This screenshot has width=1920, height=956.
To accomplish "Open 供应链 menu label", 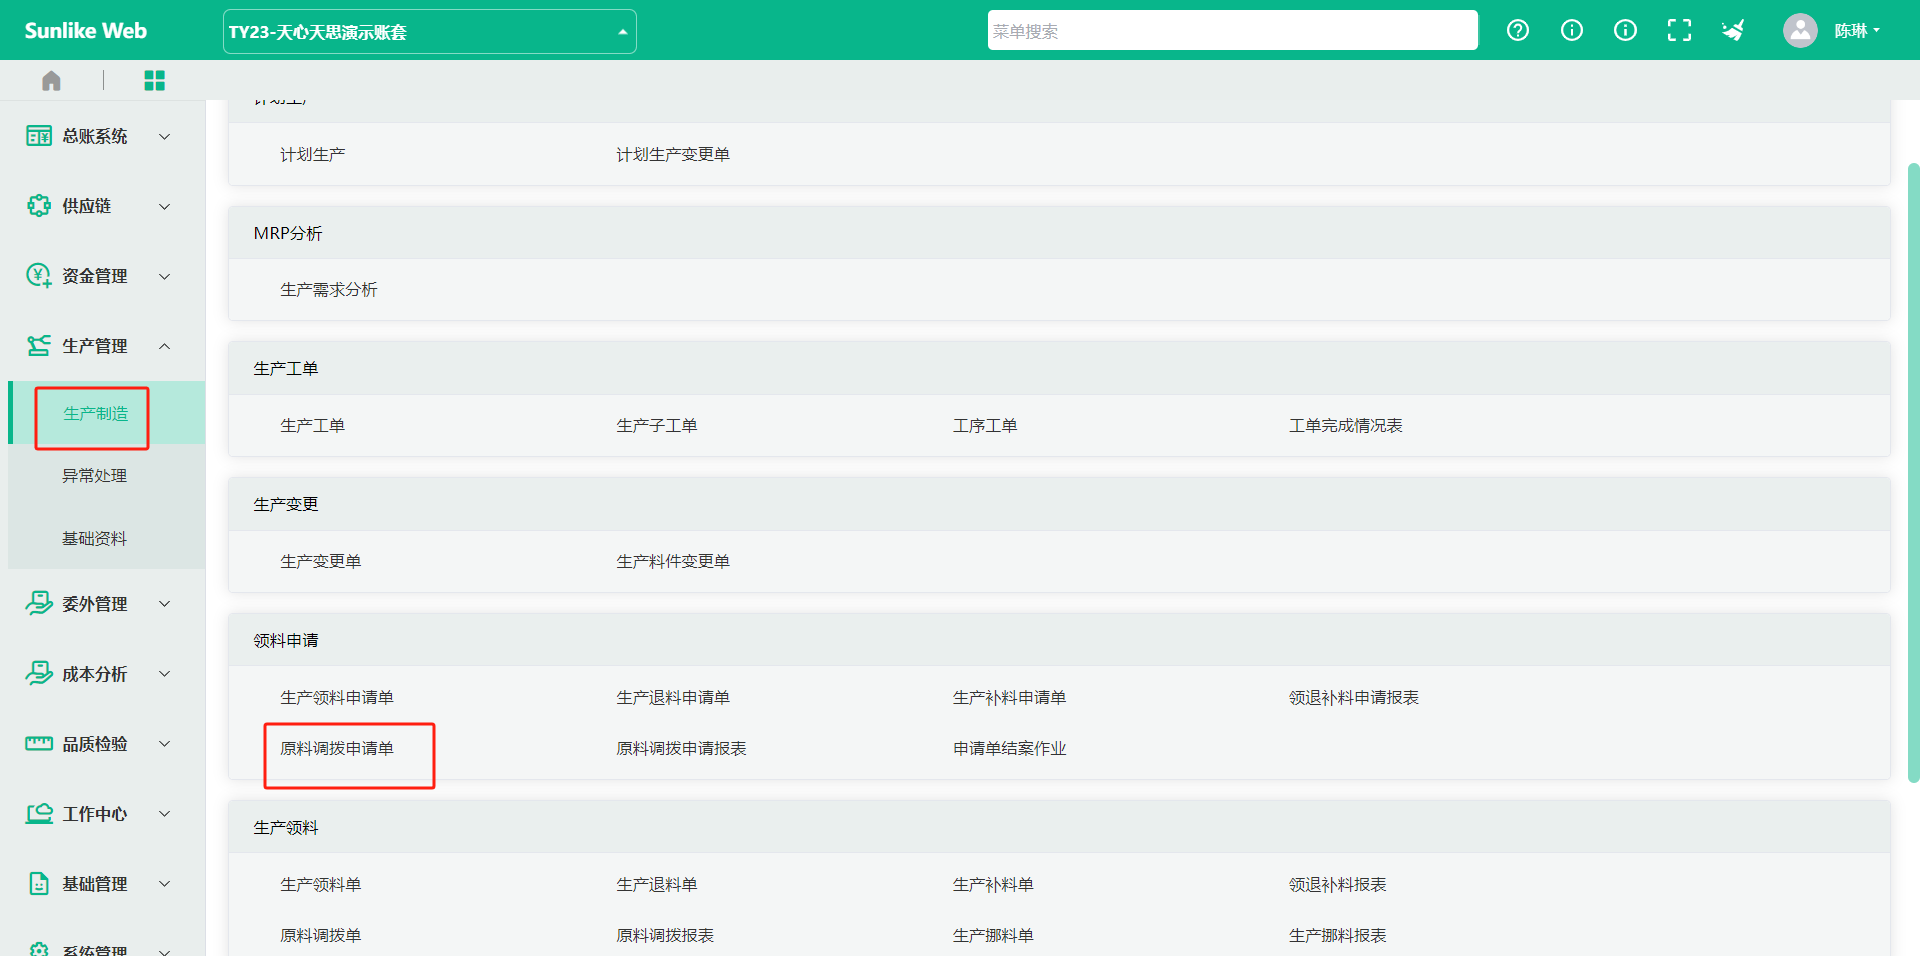I will point(87,206).
